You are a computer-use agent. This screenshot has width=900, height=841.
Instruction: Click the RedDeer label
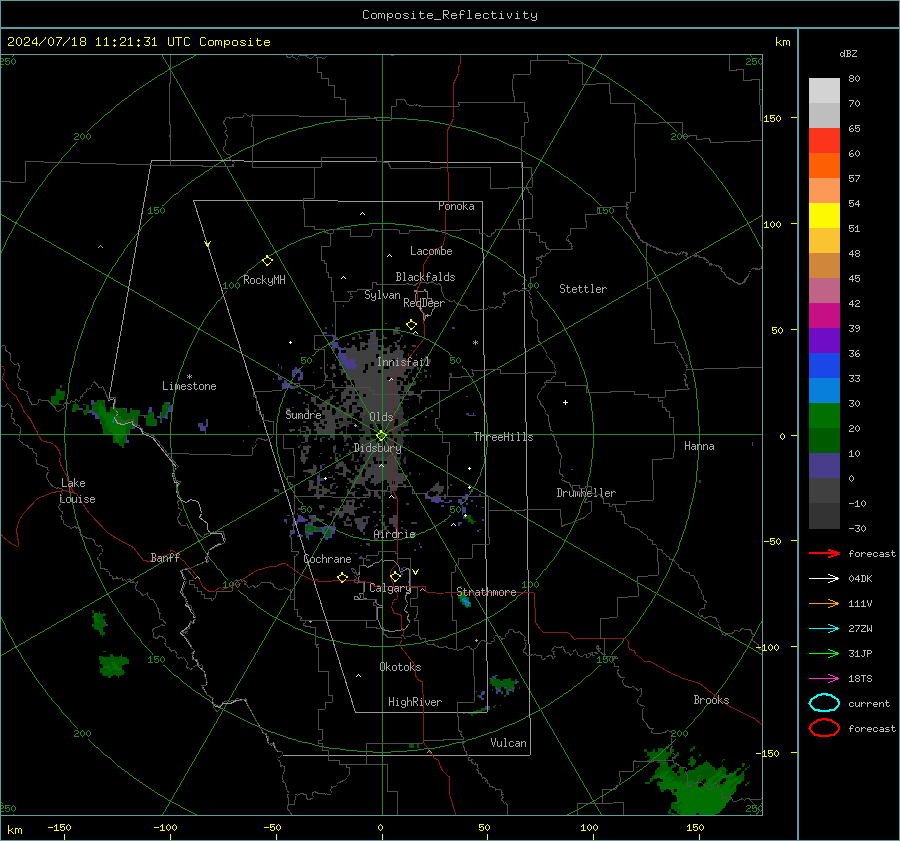tap(424, 303)
